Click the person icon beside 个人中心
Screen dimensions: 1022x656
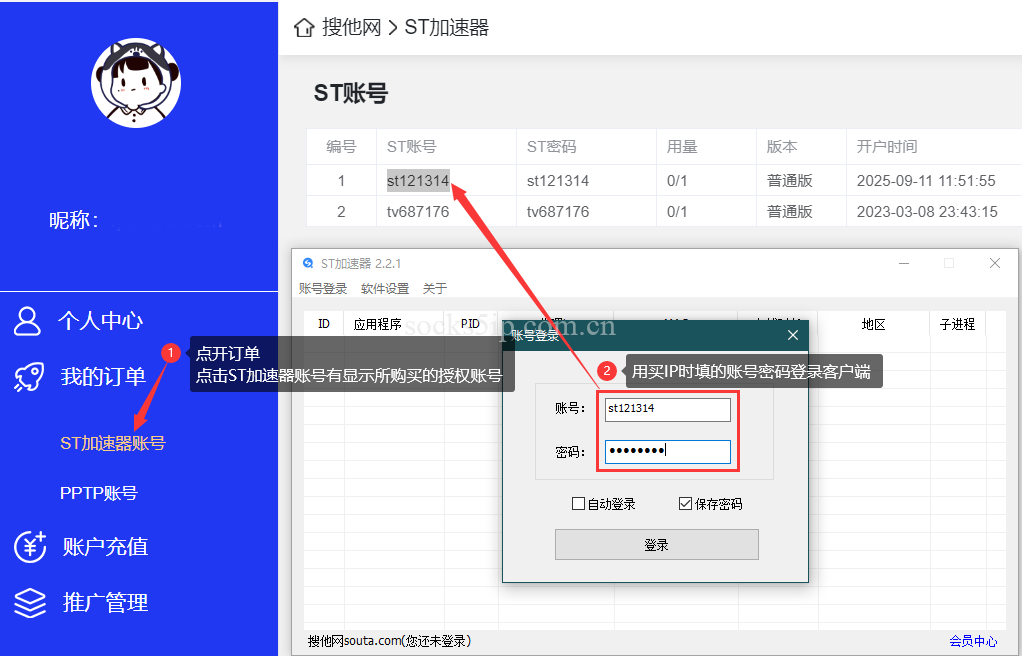coord(28,321)
